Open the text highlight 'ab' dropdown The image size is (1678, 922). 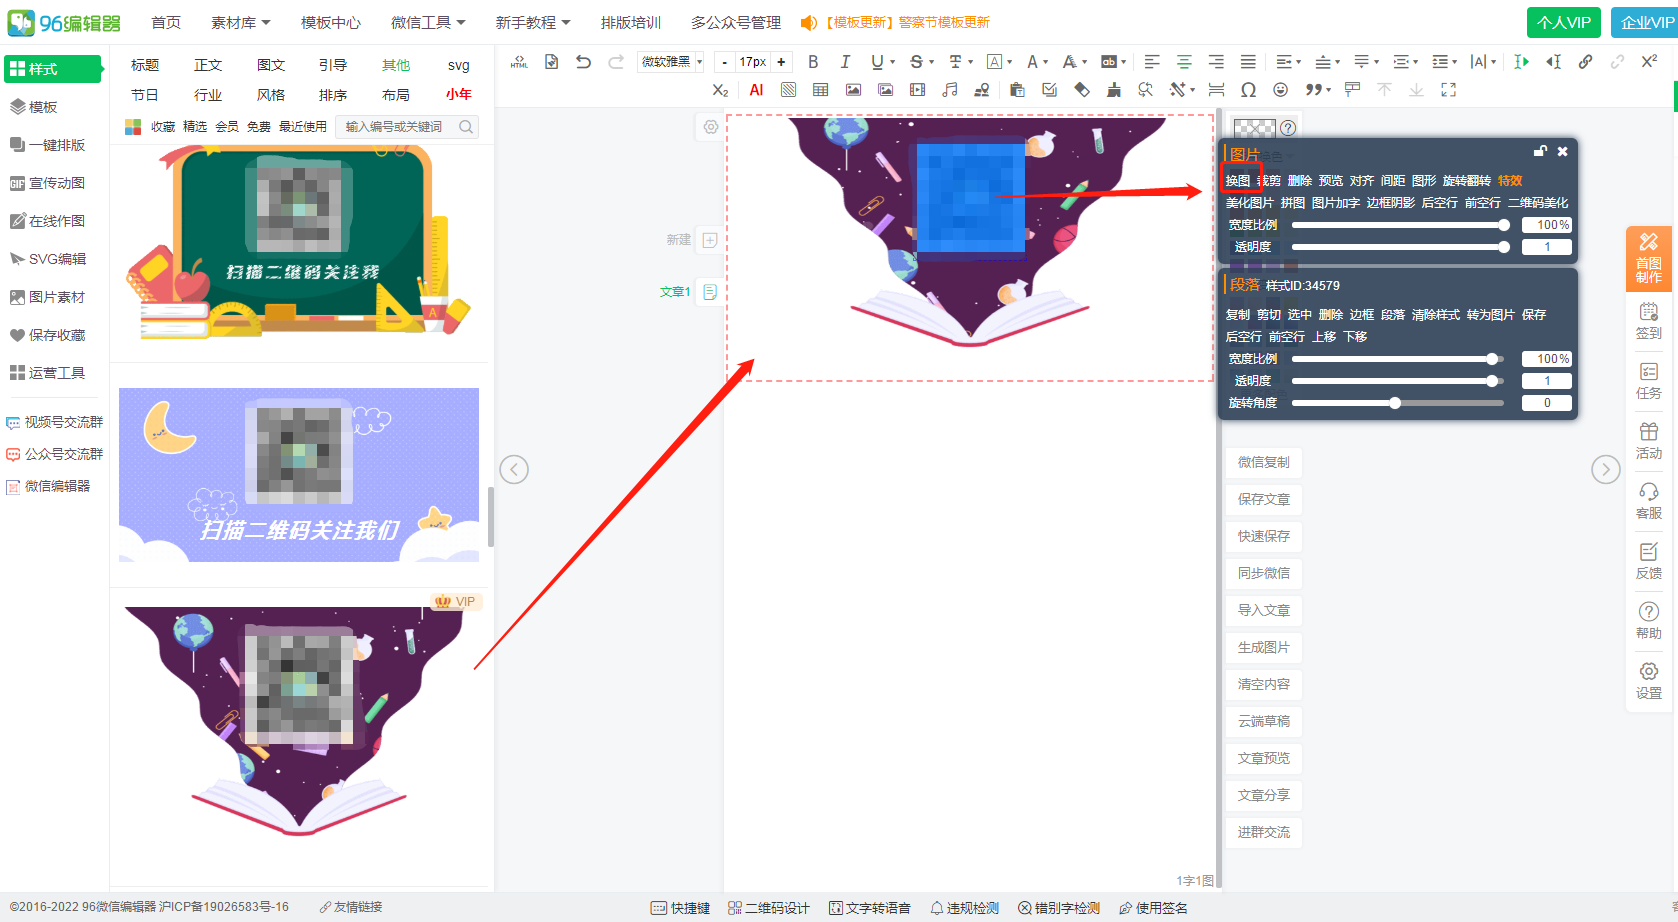click(1113, 62)
